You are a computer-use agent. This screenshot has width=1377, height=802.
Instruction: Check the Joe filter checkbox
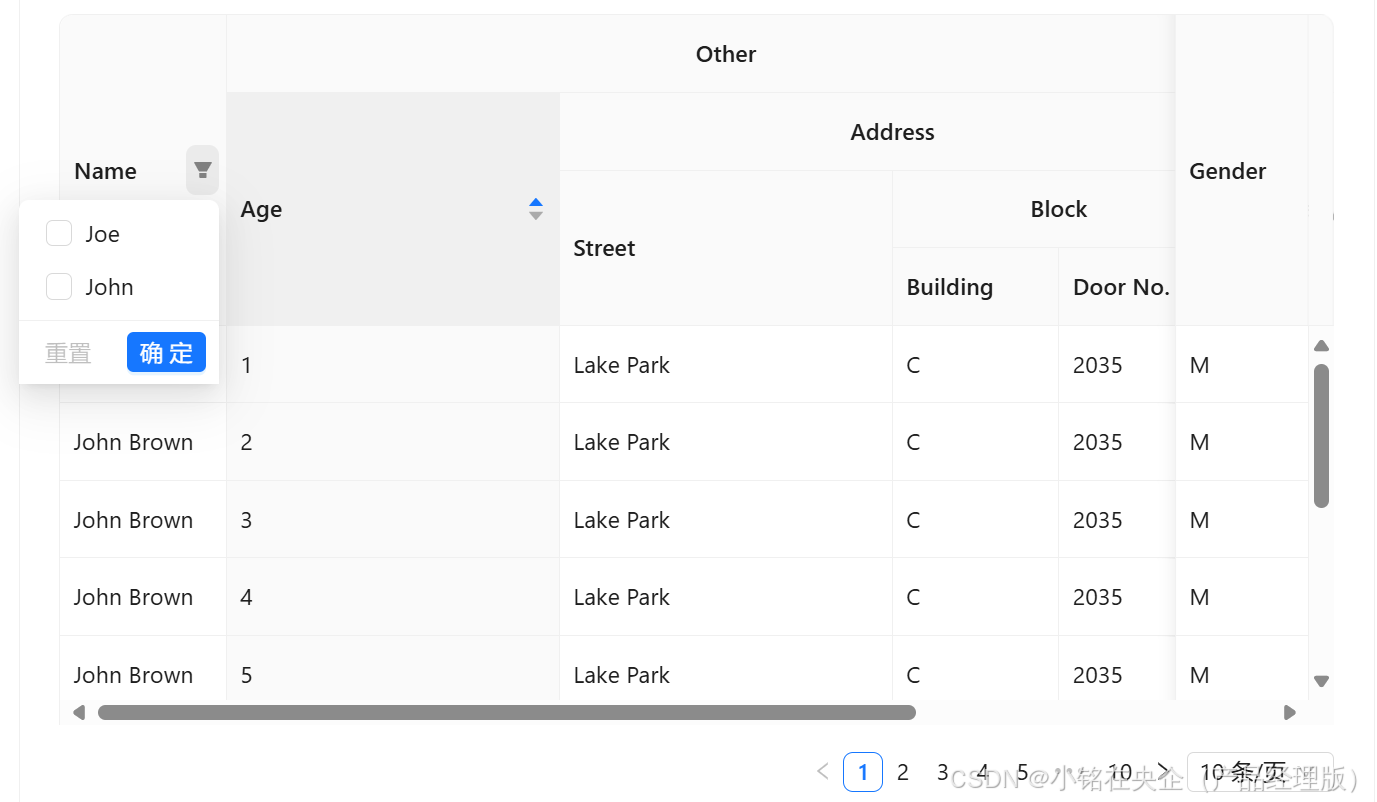point(59,234)
